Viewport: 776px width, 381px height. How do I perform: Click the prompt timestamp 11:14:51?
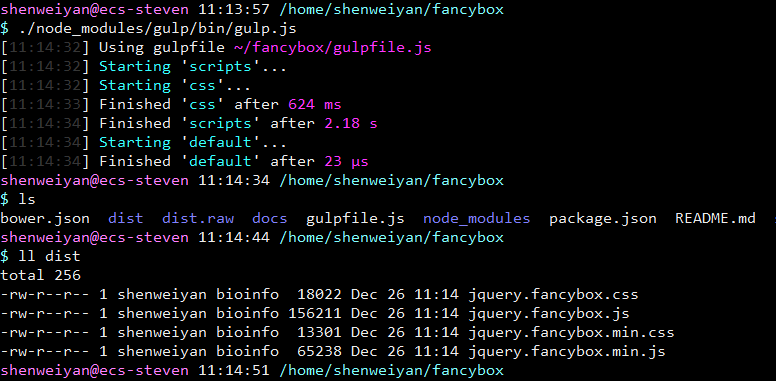pos(234,370)
